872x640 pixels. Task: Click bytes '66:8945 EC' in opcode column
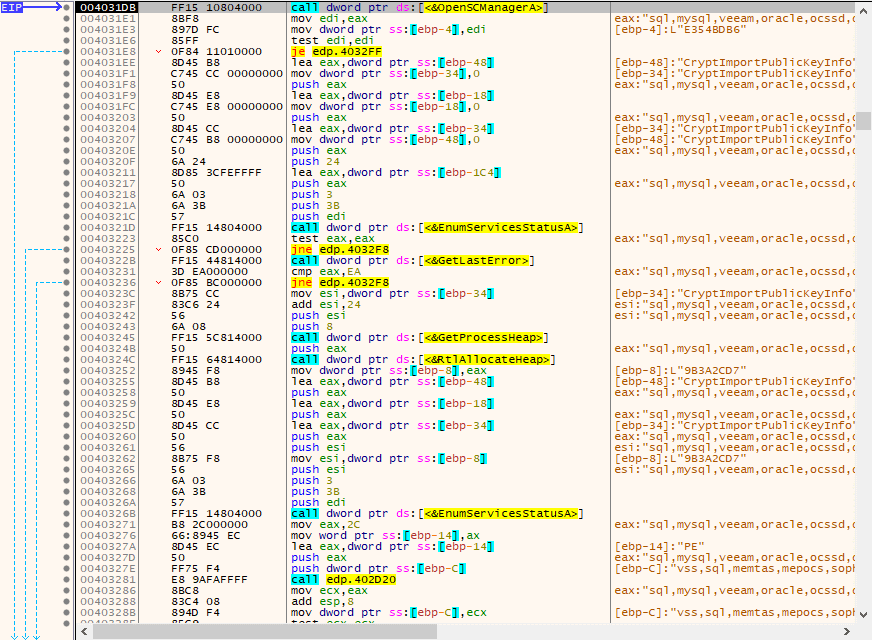(206, 535)
